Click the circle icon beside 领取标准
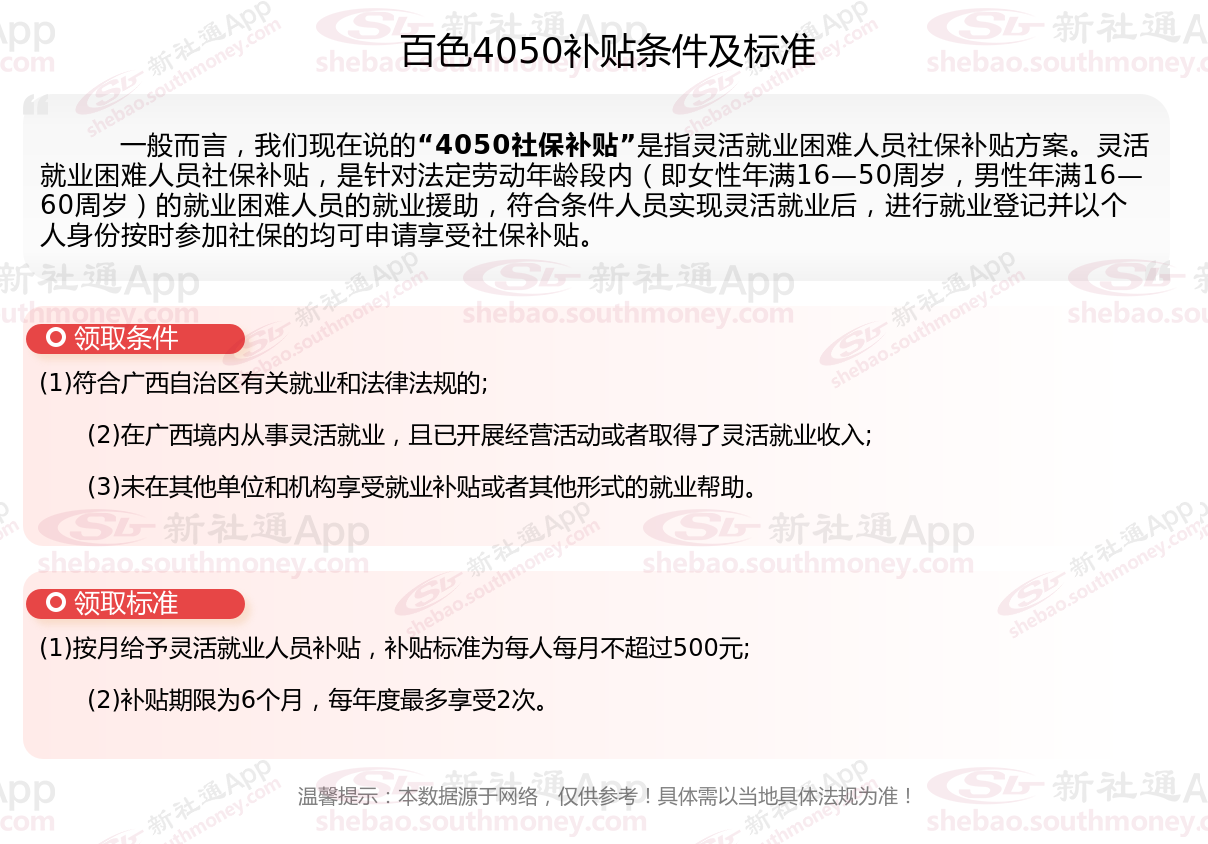This screenshot has width=1208, height=844. pos(57,603)
